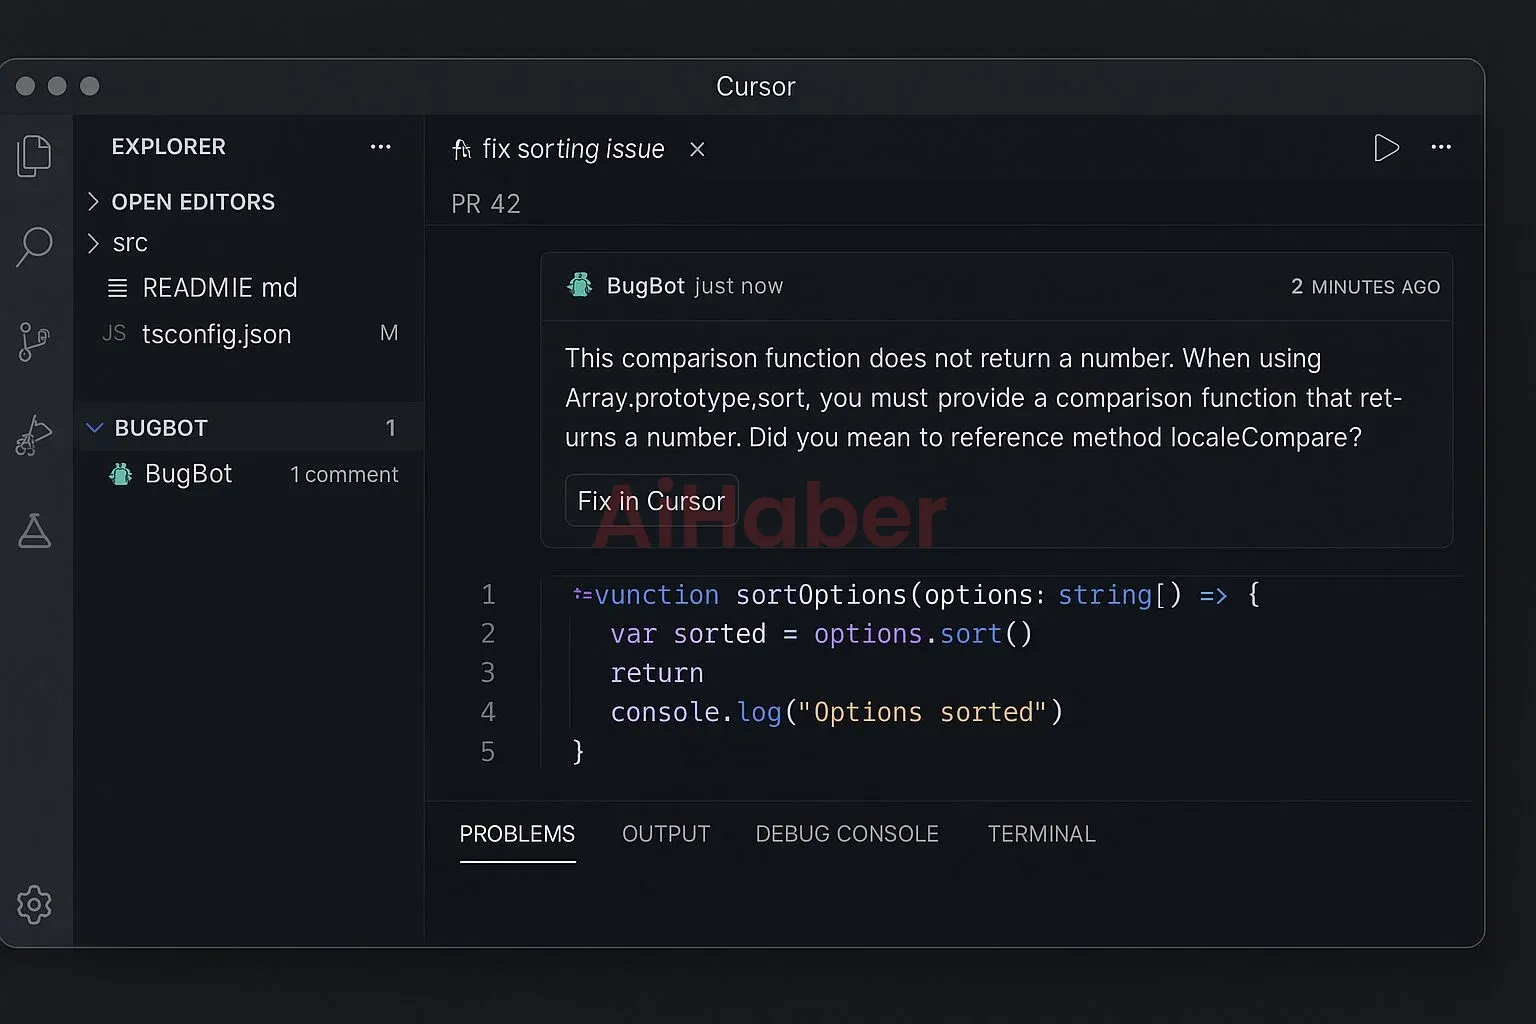Open the DEBUG CONSOLE tab
This screenshot has width=1536, height=1024.
coord(847,833)
